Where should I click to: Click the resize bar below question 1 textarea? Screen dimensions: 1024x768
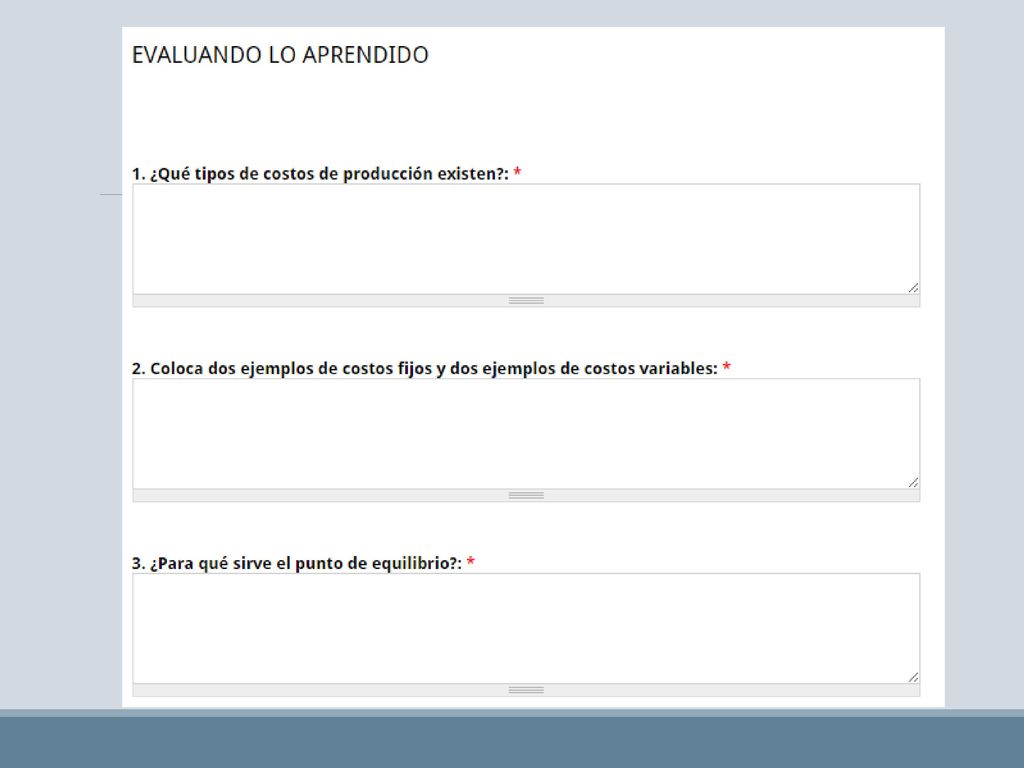click(x=526, y=300)
